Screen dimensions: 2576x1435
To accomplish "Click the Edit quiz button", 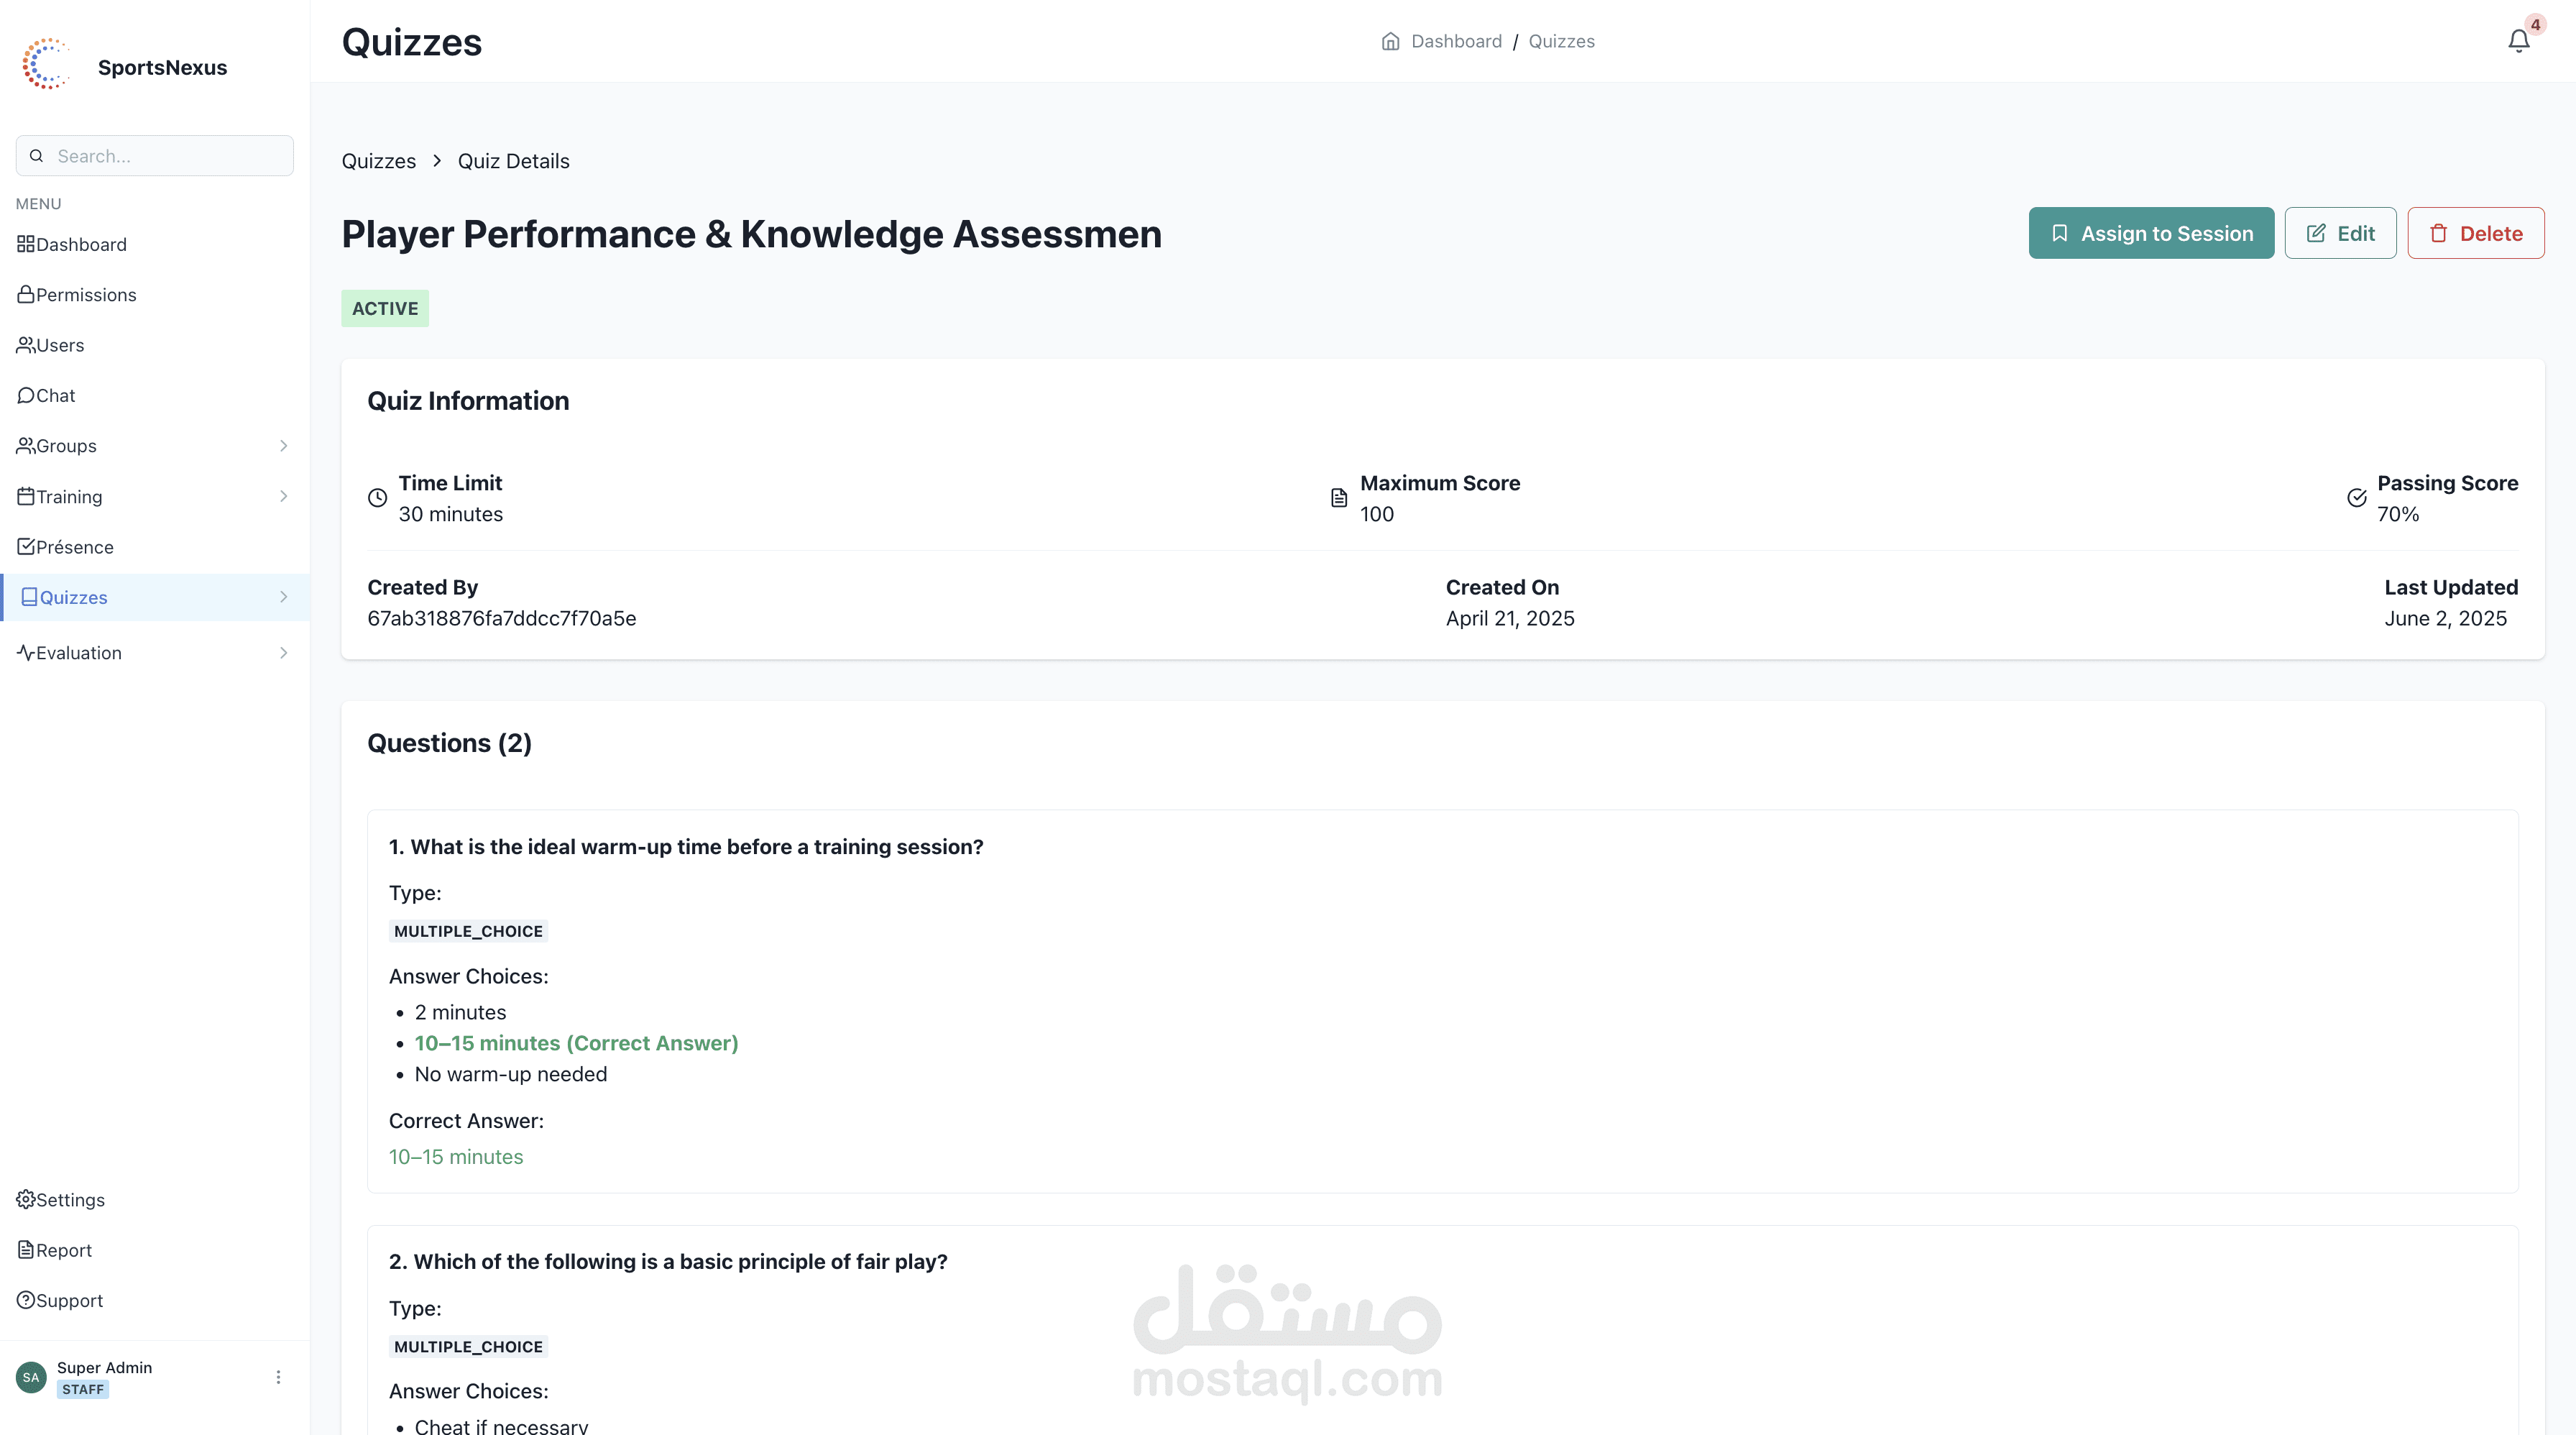I will coord(2340,233).
